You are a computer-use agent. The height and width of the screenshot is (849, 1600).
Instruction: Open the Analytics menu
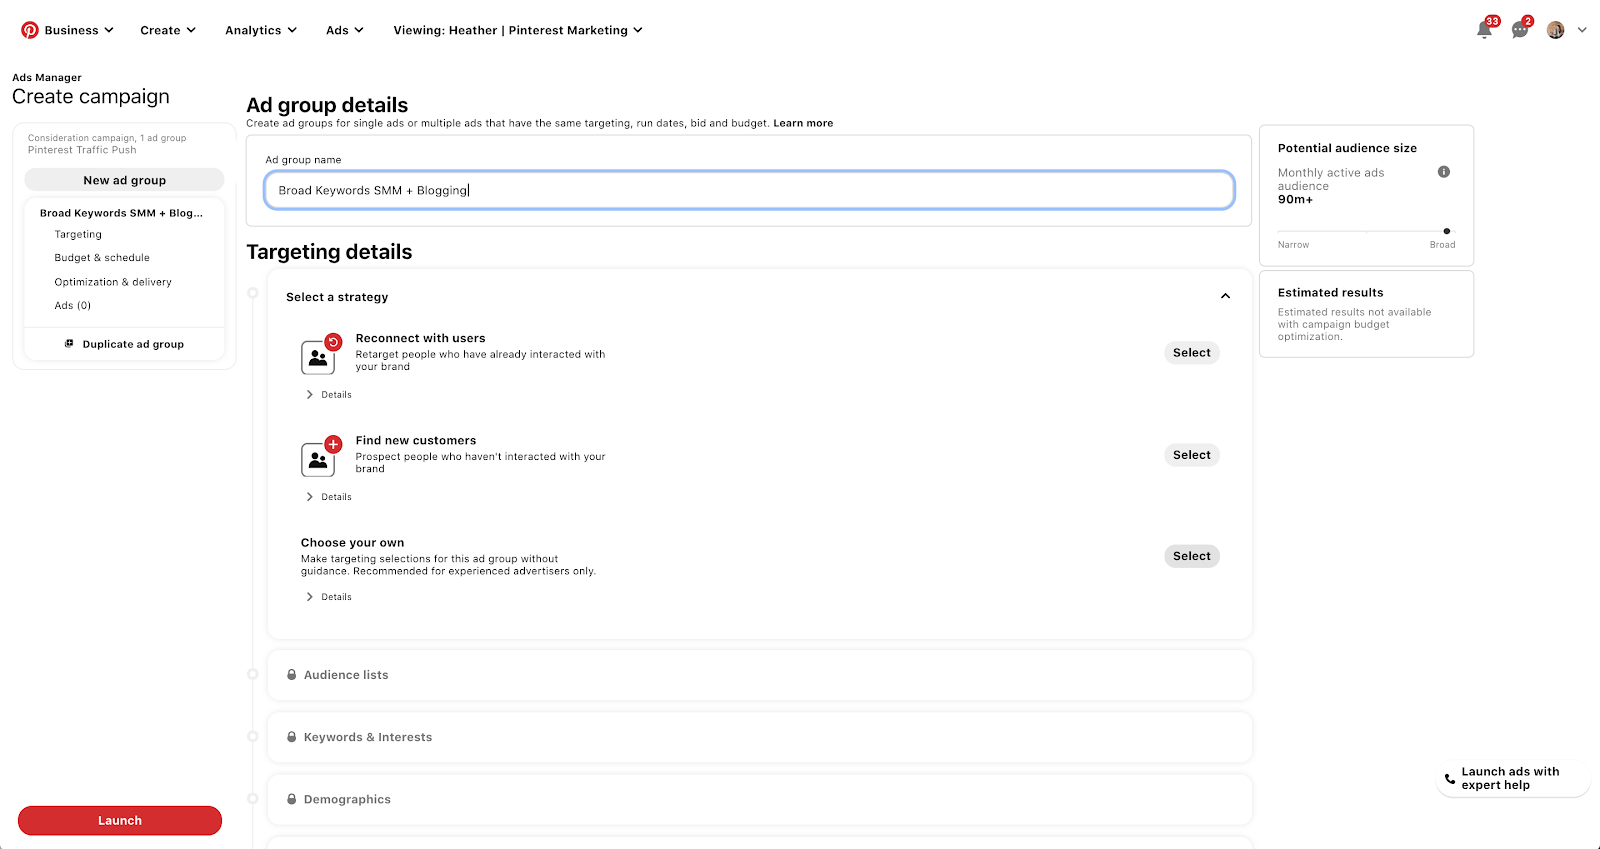coord(261,30)
